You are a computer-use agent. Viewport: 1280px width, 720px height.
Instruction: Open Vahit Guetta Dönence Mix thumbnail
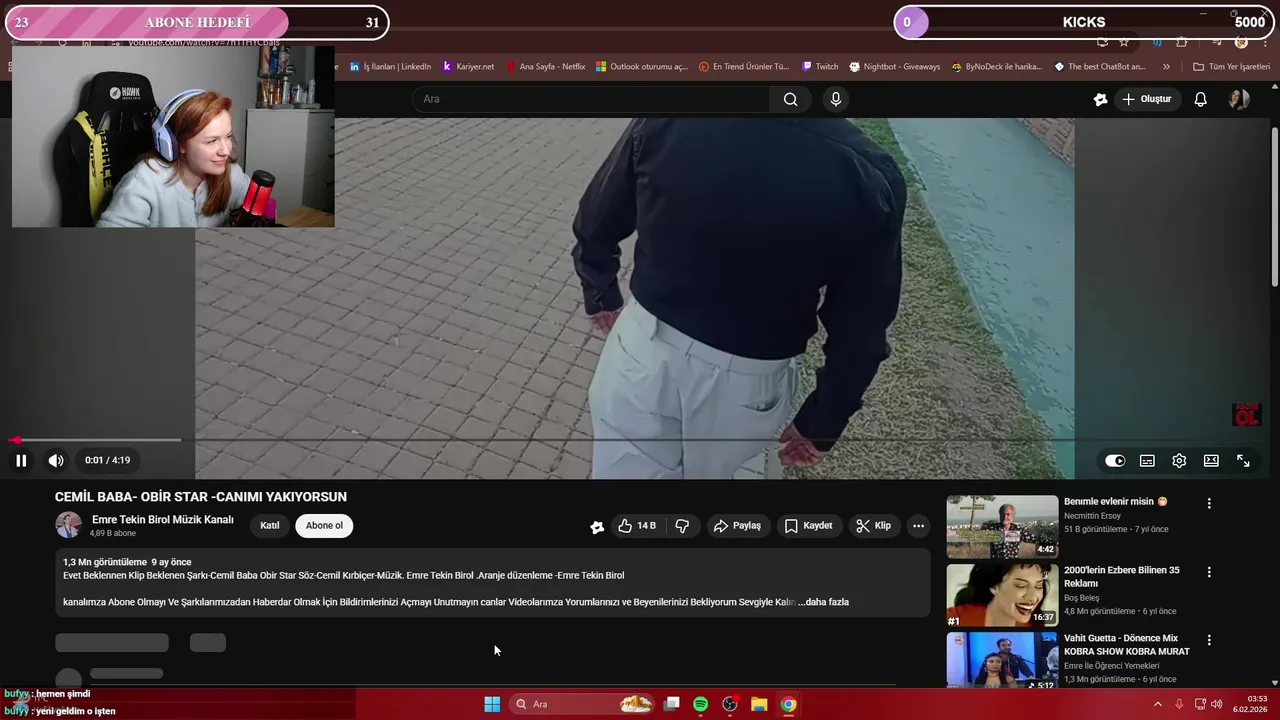(x=1002, y=660)
